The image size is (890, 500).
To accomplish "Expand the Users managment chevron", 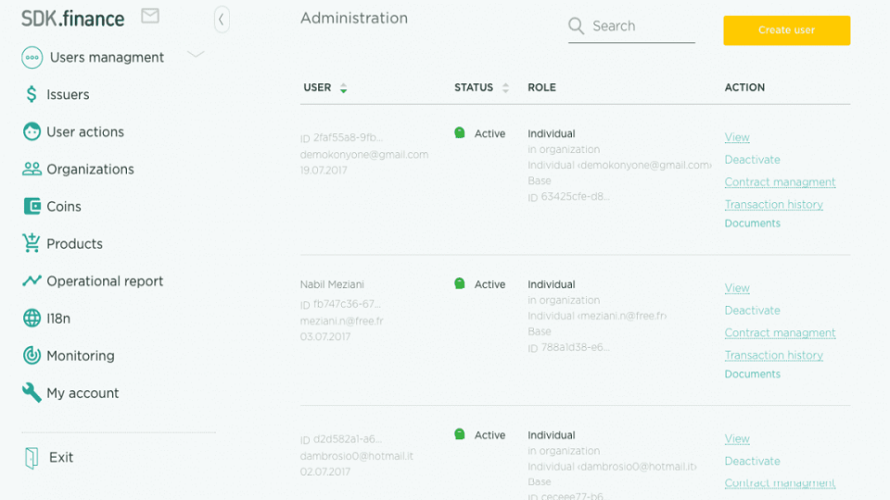I will tap(195, 55).
